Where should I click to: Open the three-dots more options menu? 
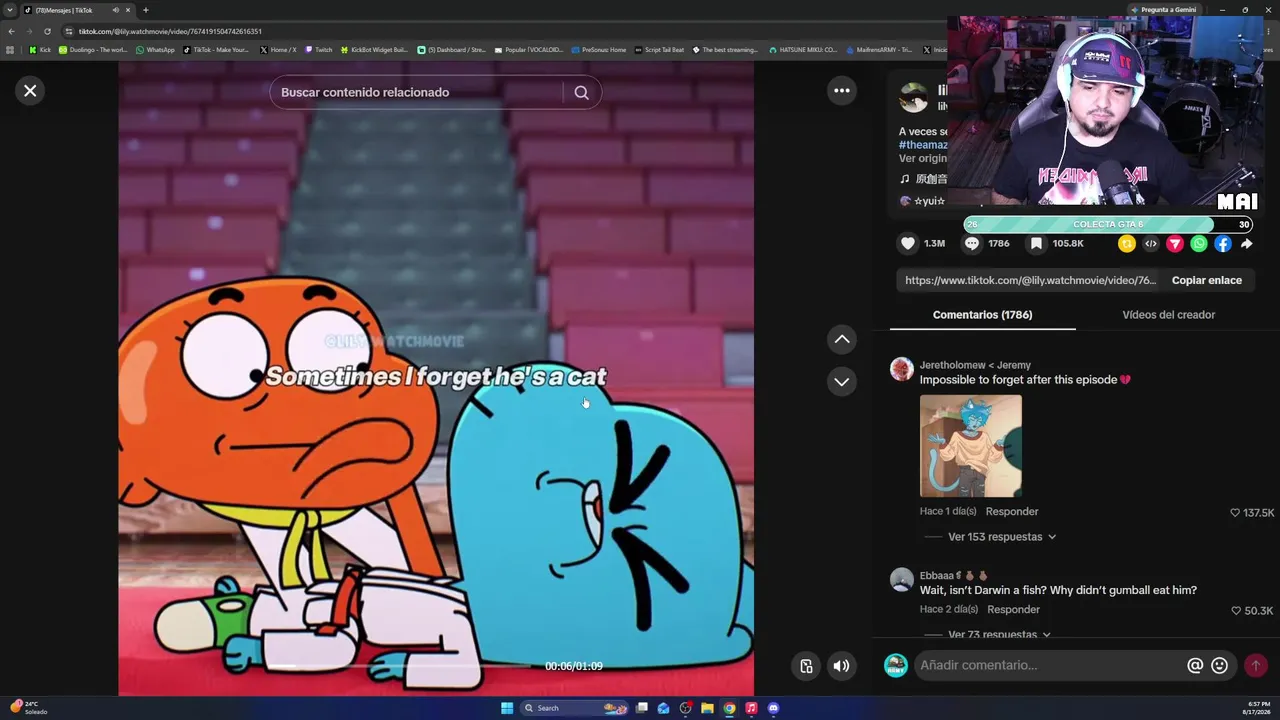[x=842, y=91]
